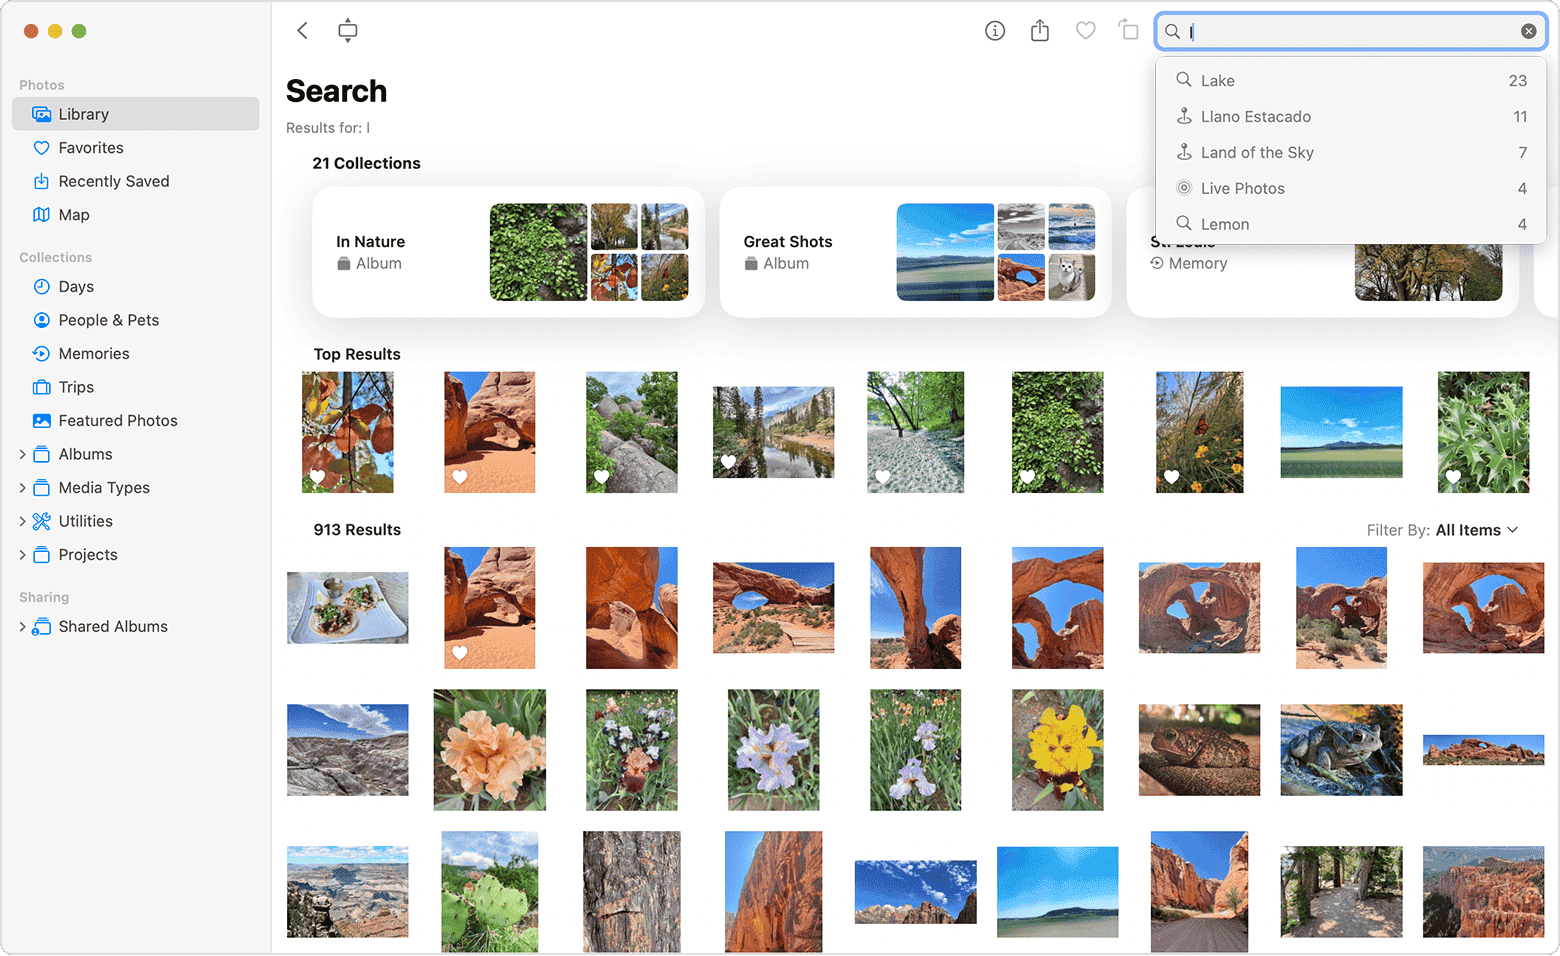Expand the Albums section in the sidebar
The image size is (1560, 956).
pyautogui.click(x=22, y=453)
